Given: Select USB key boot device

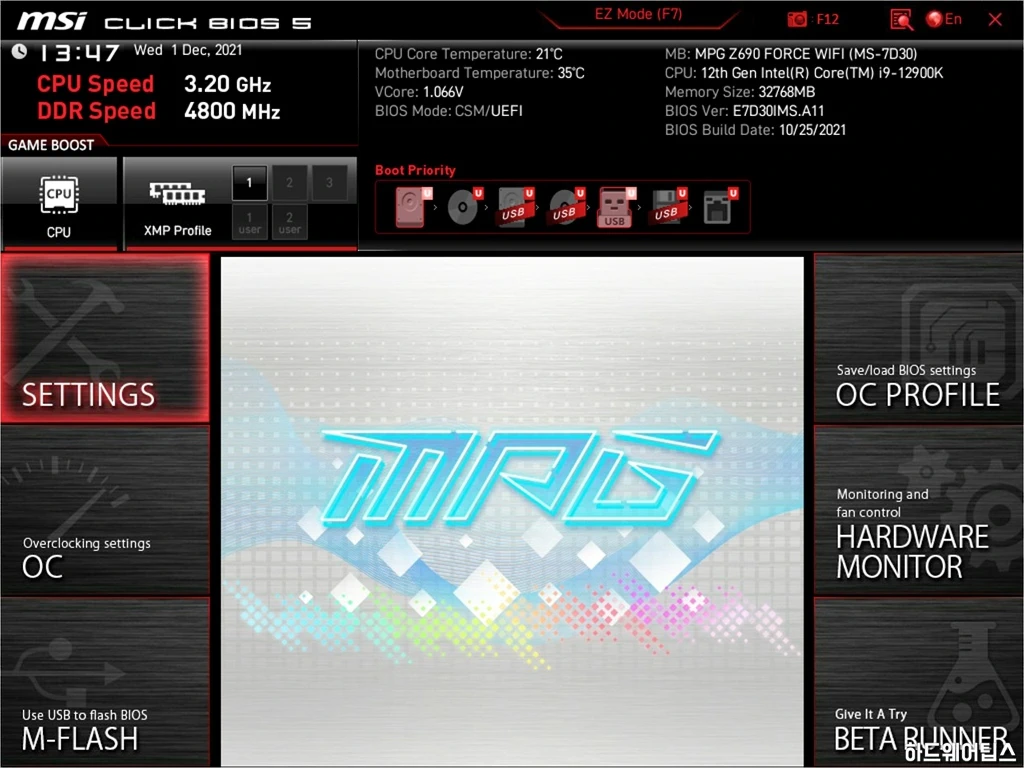Looking at the screenshot, I should (616, 207).
